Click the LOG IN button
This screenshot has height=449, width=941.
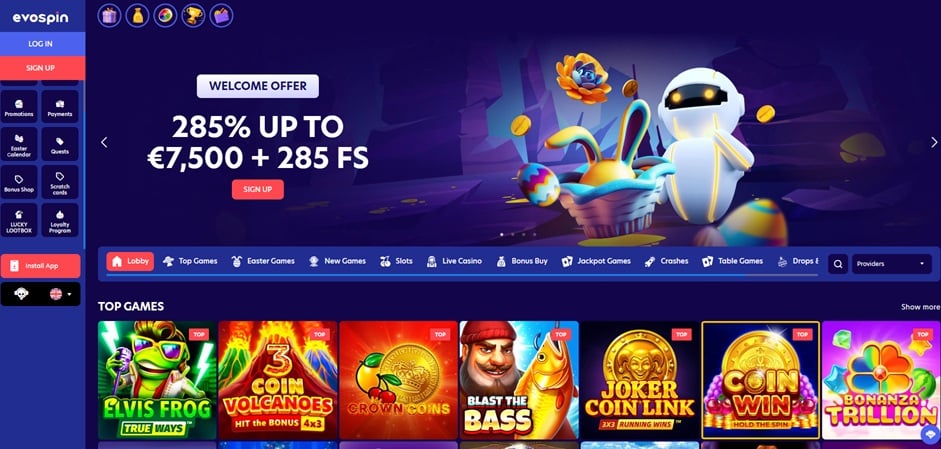tap(40, 44)
